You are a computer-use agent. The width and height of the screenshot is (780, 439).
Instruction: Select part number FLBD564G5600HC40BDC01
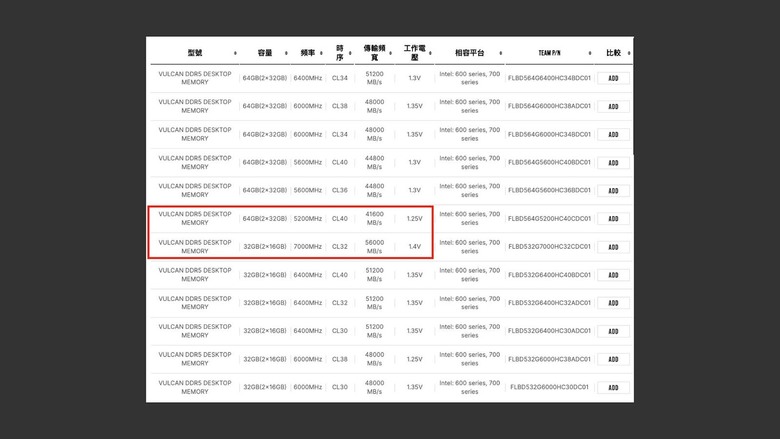[x=549, y=162]
